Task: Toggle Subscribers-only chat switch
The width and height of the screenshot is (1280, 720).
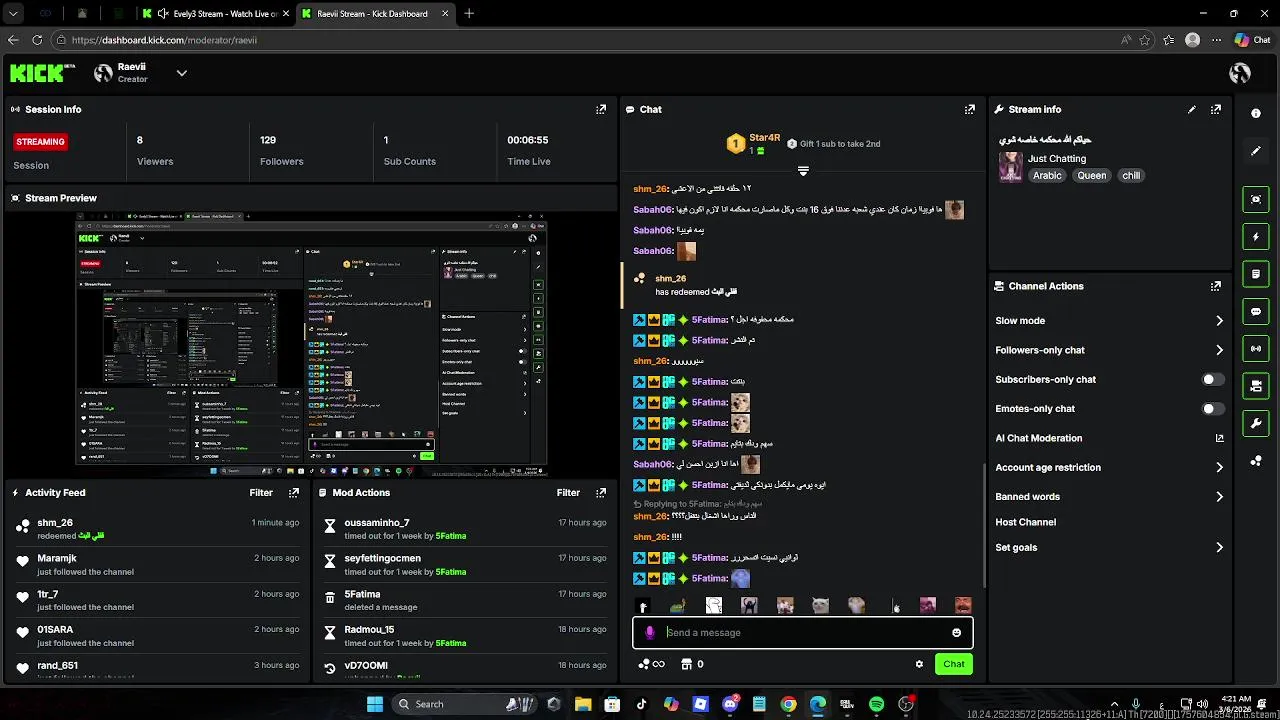Action: [x=1212, y=379]
